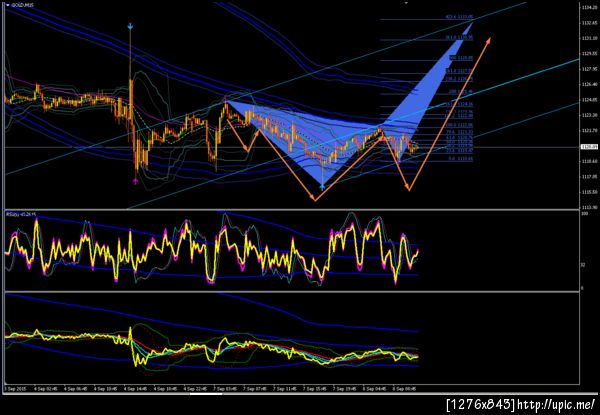
Task: Click price axis value 1126.40
Action: pyautogui.click(x=589, y=85)
